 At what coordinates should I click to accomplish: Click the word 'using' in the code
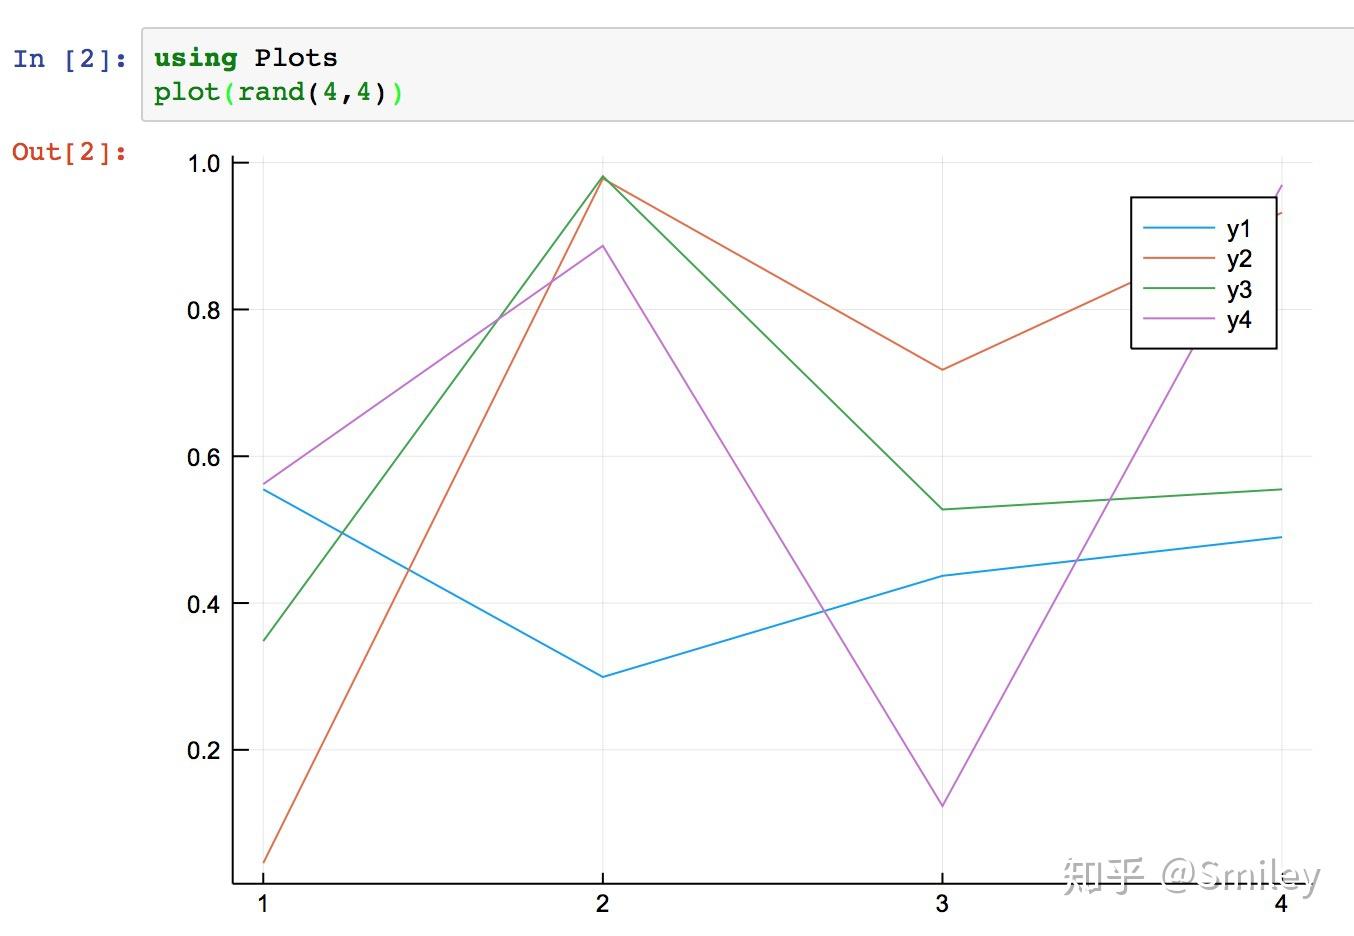[196, 58]
